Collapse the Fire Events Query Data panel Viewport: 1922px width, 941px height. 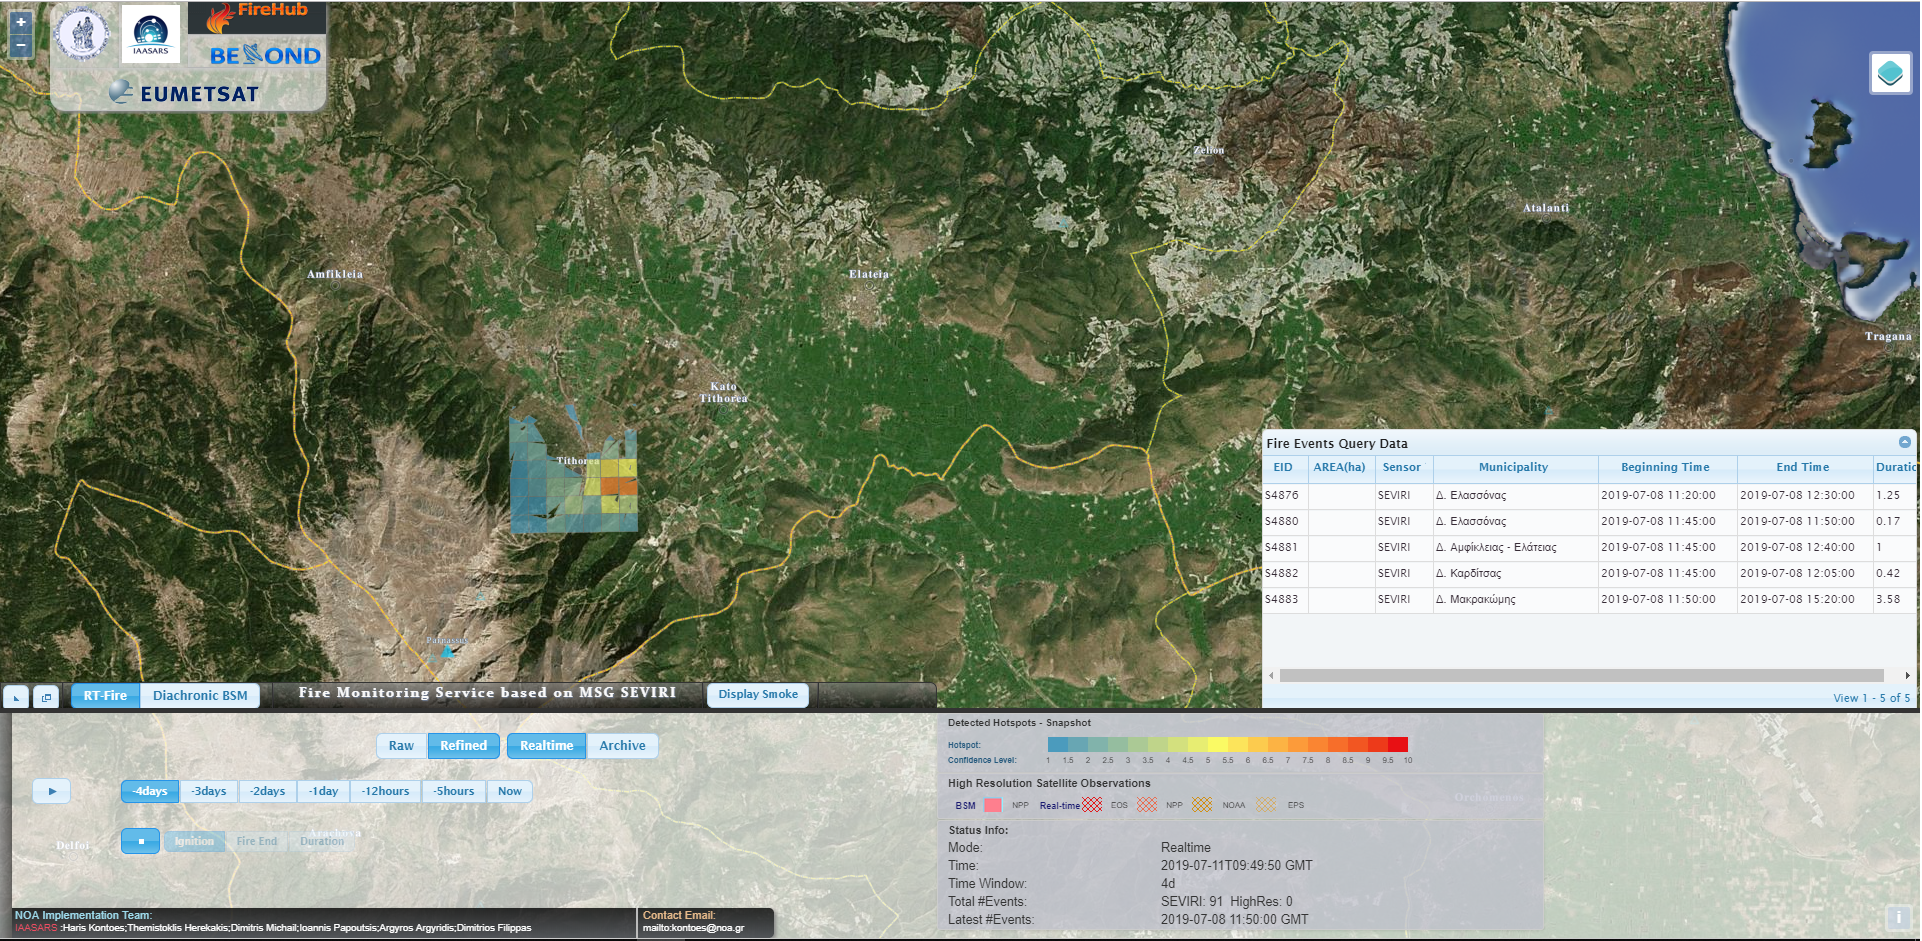tap(1904, 442)
